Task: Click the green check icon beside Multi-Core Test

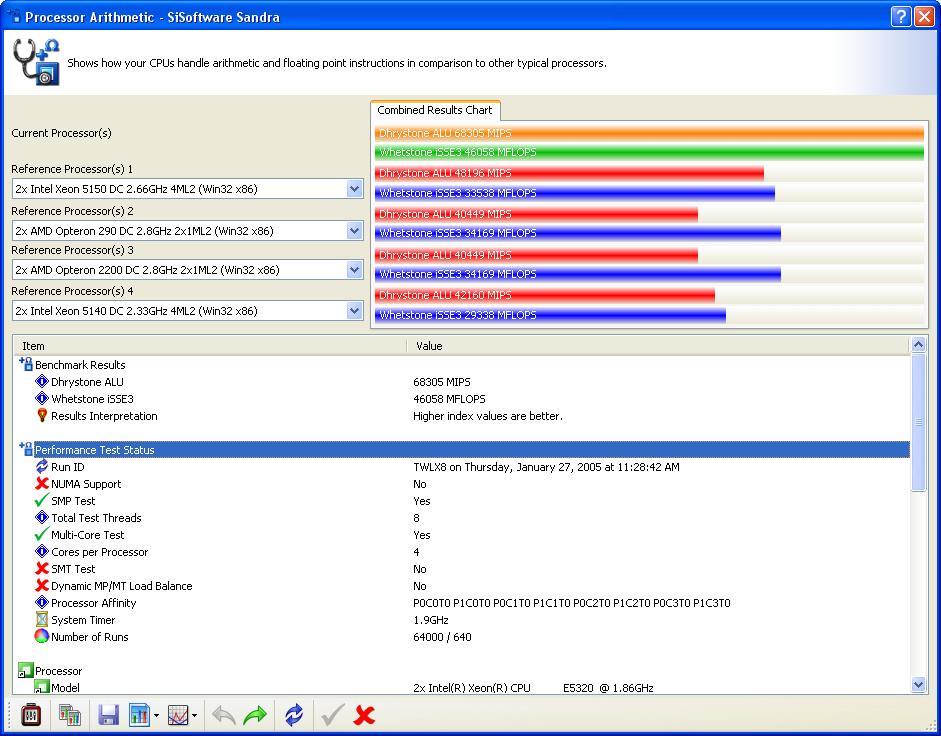Action: [41, 534]
